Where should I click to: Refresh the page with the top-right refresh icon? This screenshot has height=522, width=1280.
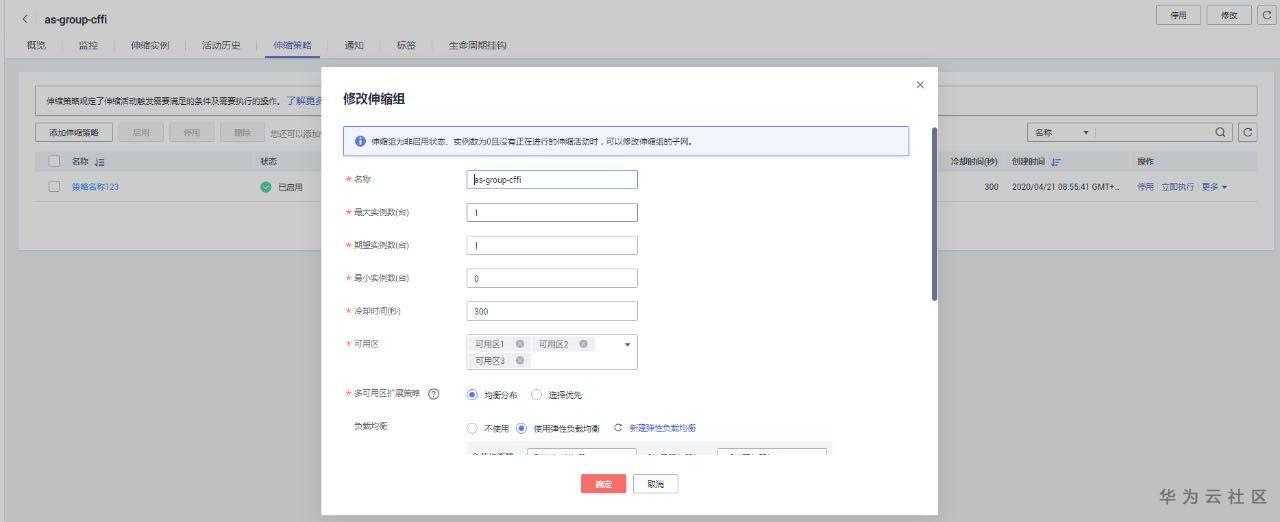[1266, 15]
